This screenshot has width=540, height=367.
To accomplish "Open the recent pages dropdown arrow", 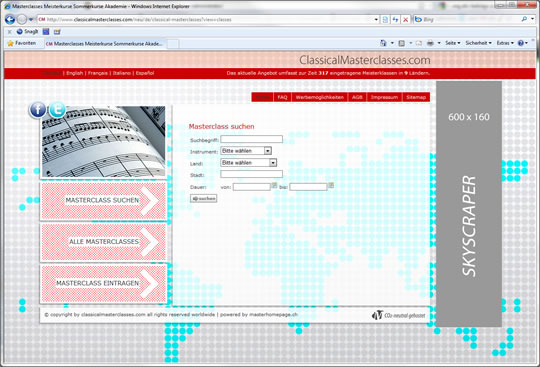I will point(31,20).
